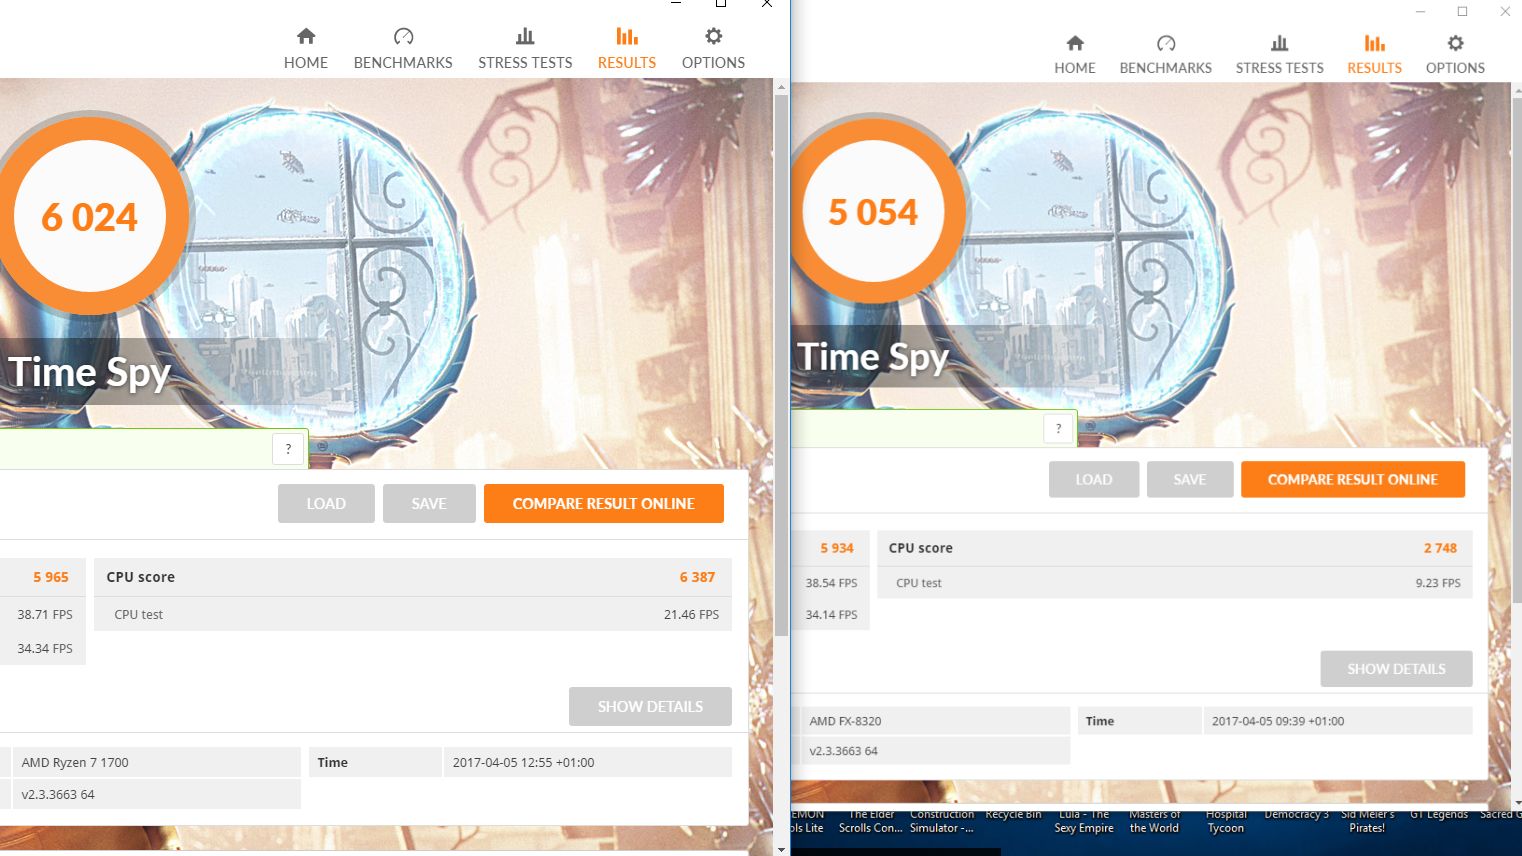Click Compare Result Online for 5 054 score
1522x856 pixels.
tap(1353, 480)
